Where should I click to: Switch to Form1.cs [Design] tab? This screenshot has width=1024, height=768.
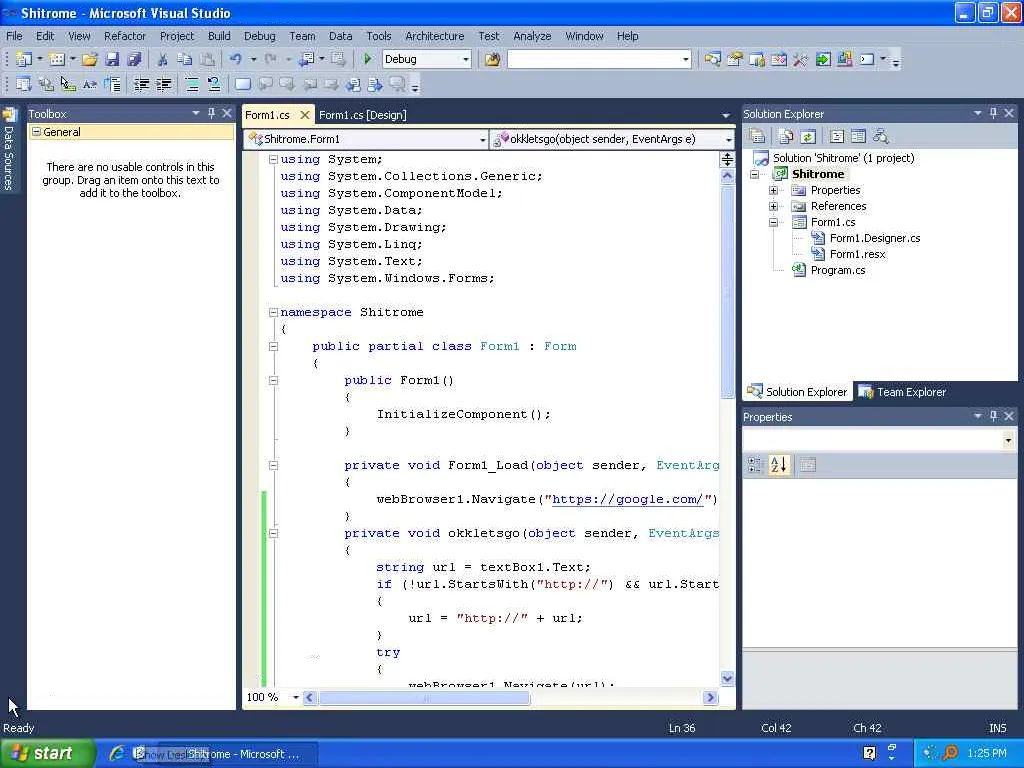coord(362,115)
